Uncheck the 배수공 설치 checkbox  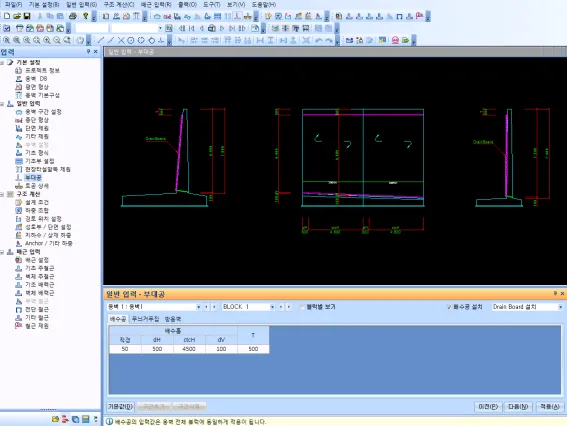[449, 307]
